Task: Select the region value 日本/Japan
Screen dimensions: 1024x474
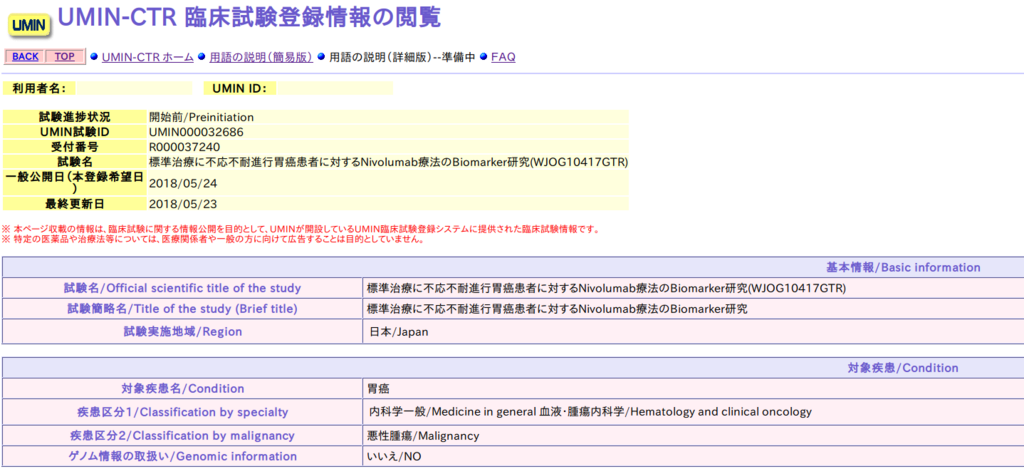Action: tap(398, 332)
